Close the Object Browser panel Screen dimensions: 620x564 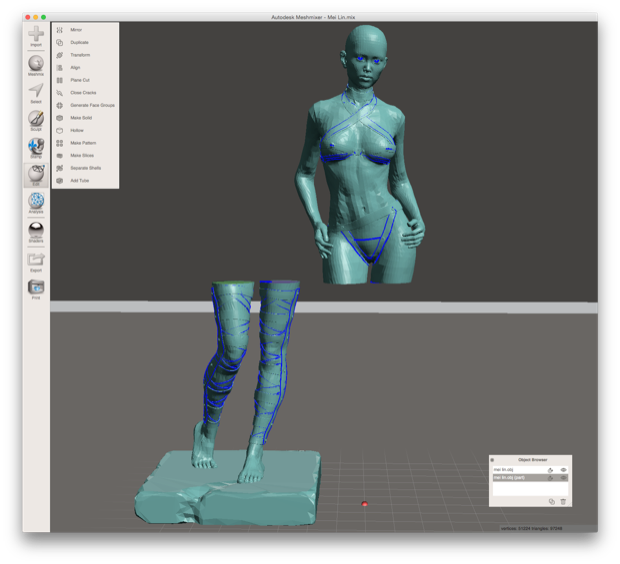492,460
